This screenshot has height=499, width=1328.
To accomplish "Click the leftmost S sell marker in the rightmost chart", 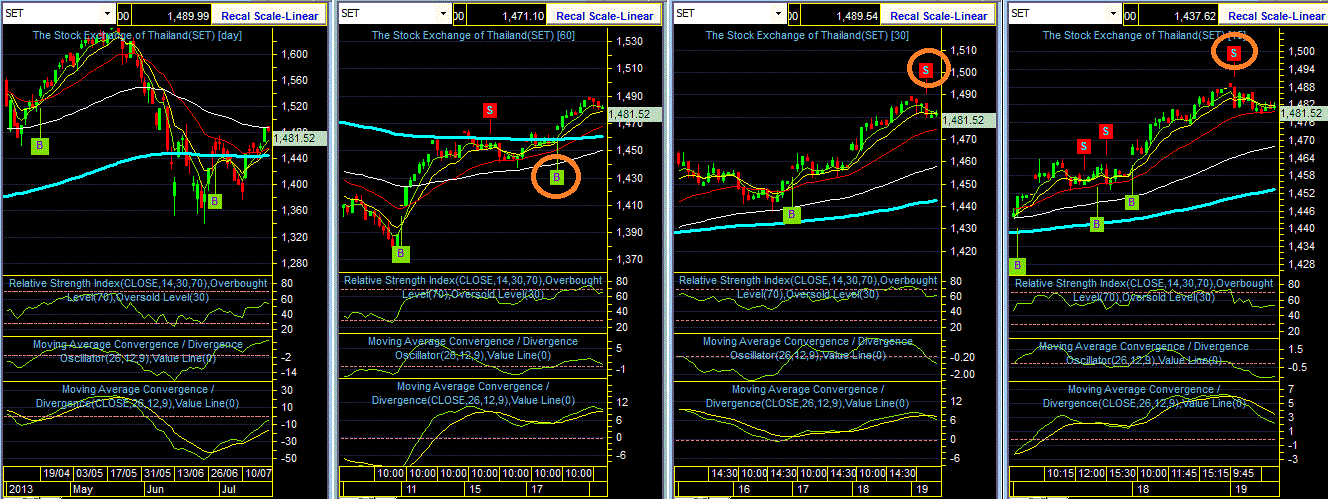I will [x=1084, y=146].
